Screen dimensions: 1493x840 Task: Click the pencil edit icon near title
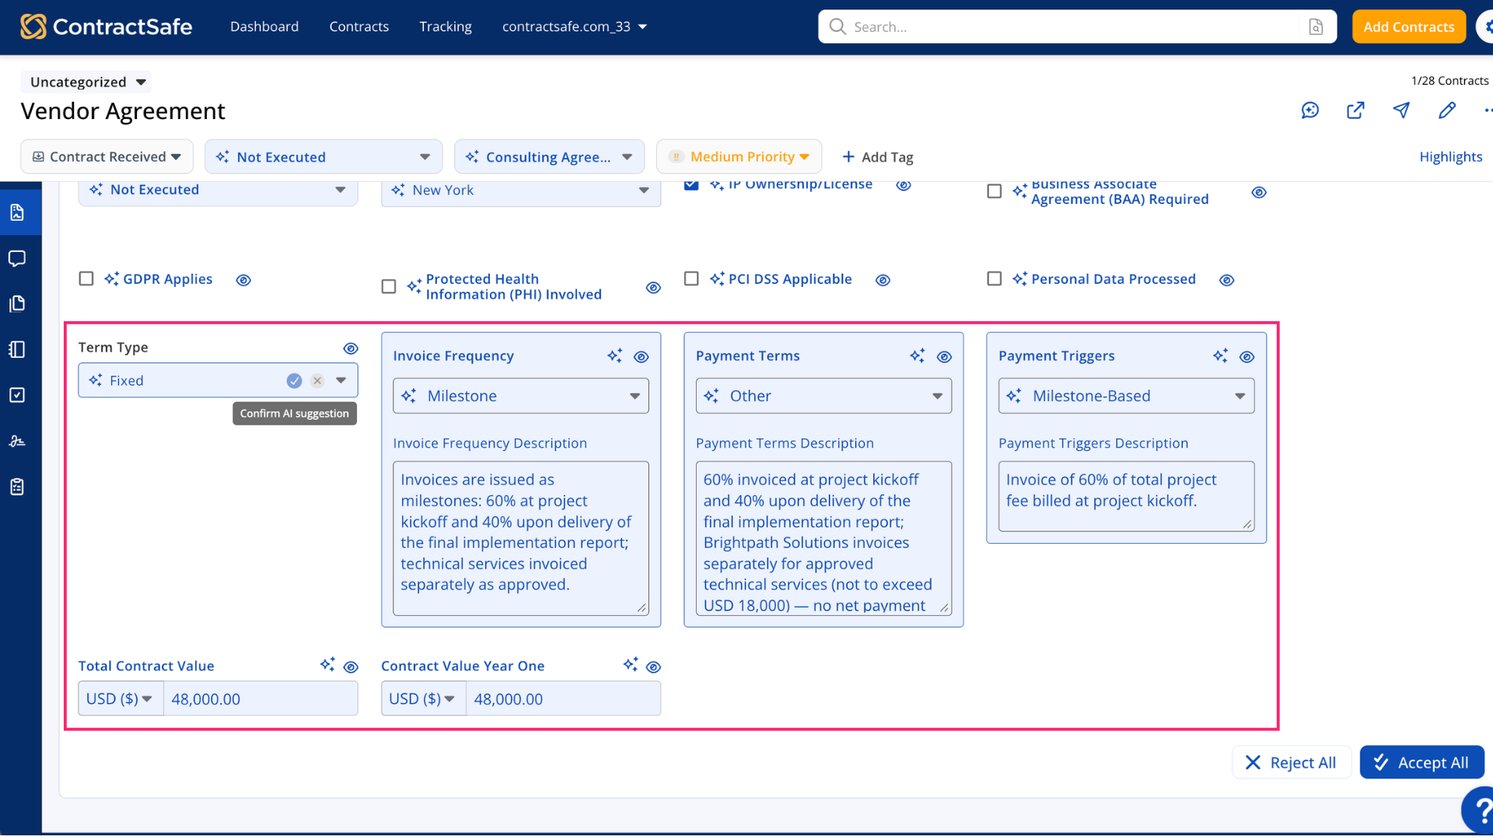click(x=1447, y=110)
